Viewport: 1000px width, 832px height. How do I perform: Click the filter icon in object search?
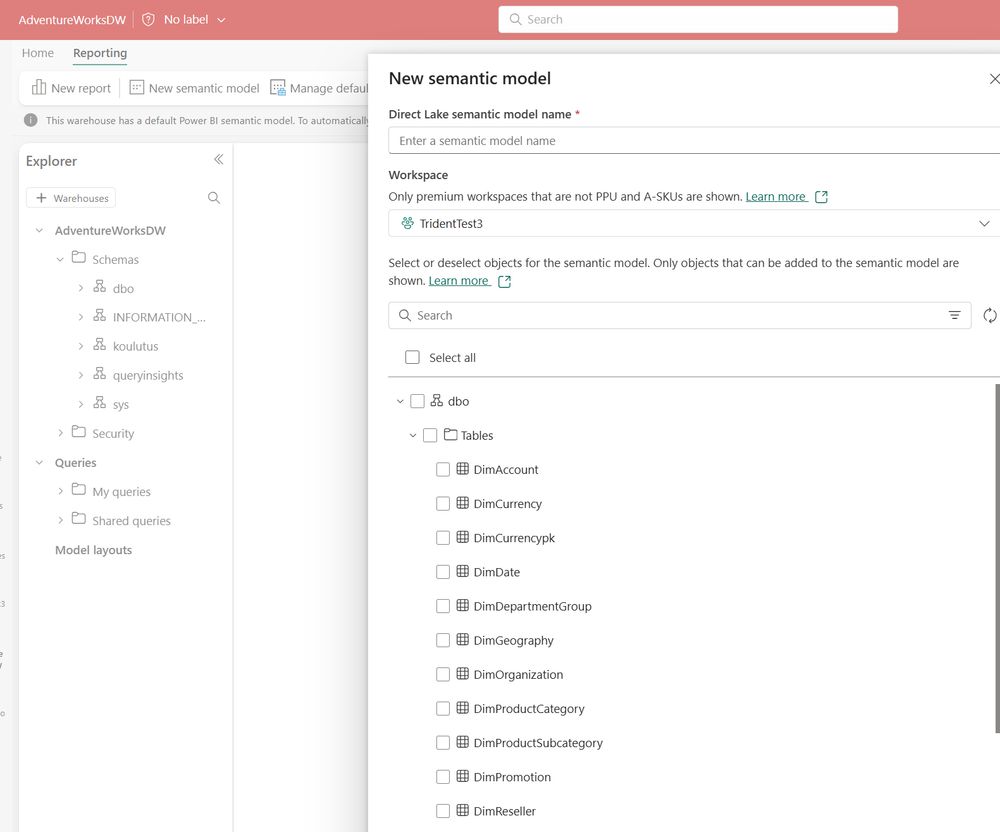click(954, 315)
